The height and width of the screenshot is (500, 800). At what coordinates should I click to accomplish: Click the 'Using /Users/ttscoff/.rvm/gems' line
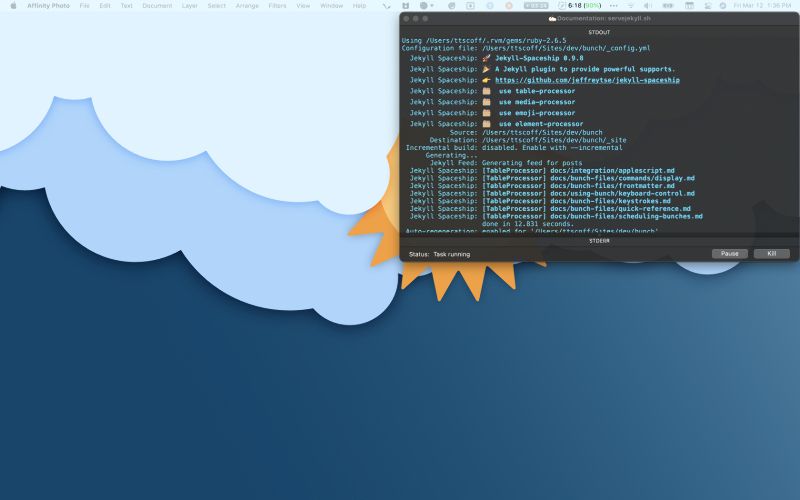(484, 40)
